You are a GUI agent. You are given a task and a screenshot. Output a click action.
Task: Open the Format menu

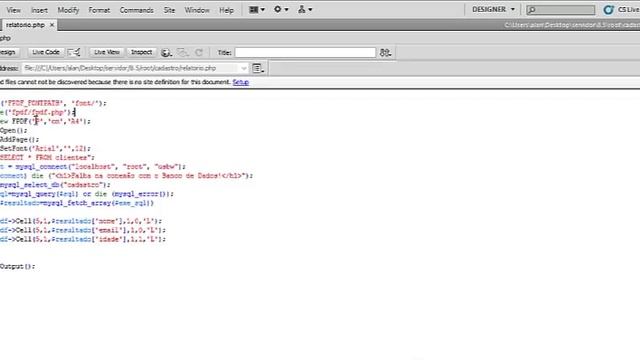pyautogui.click(x=99, y=10)
